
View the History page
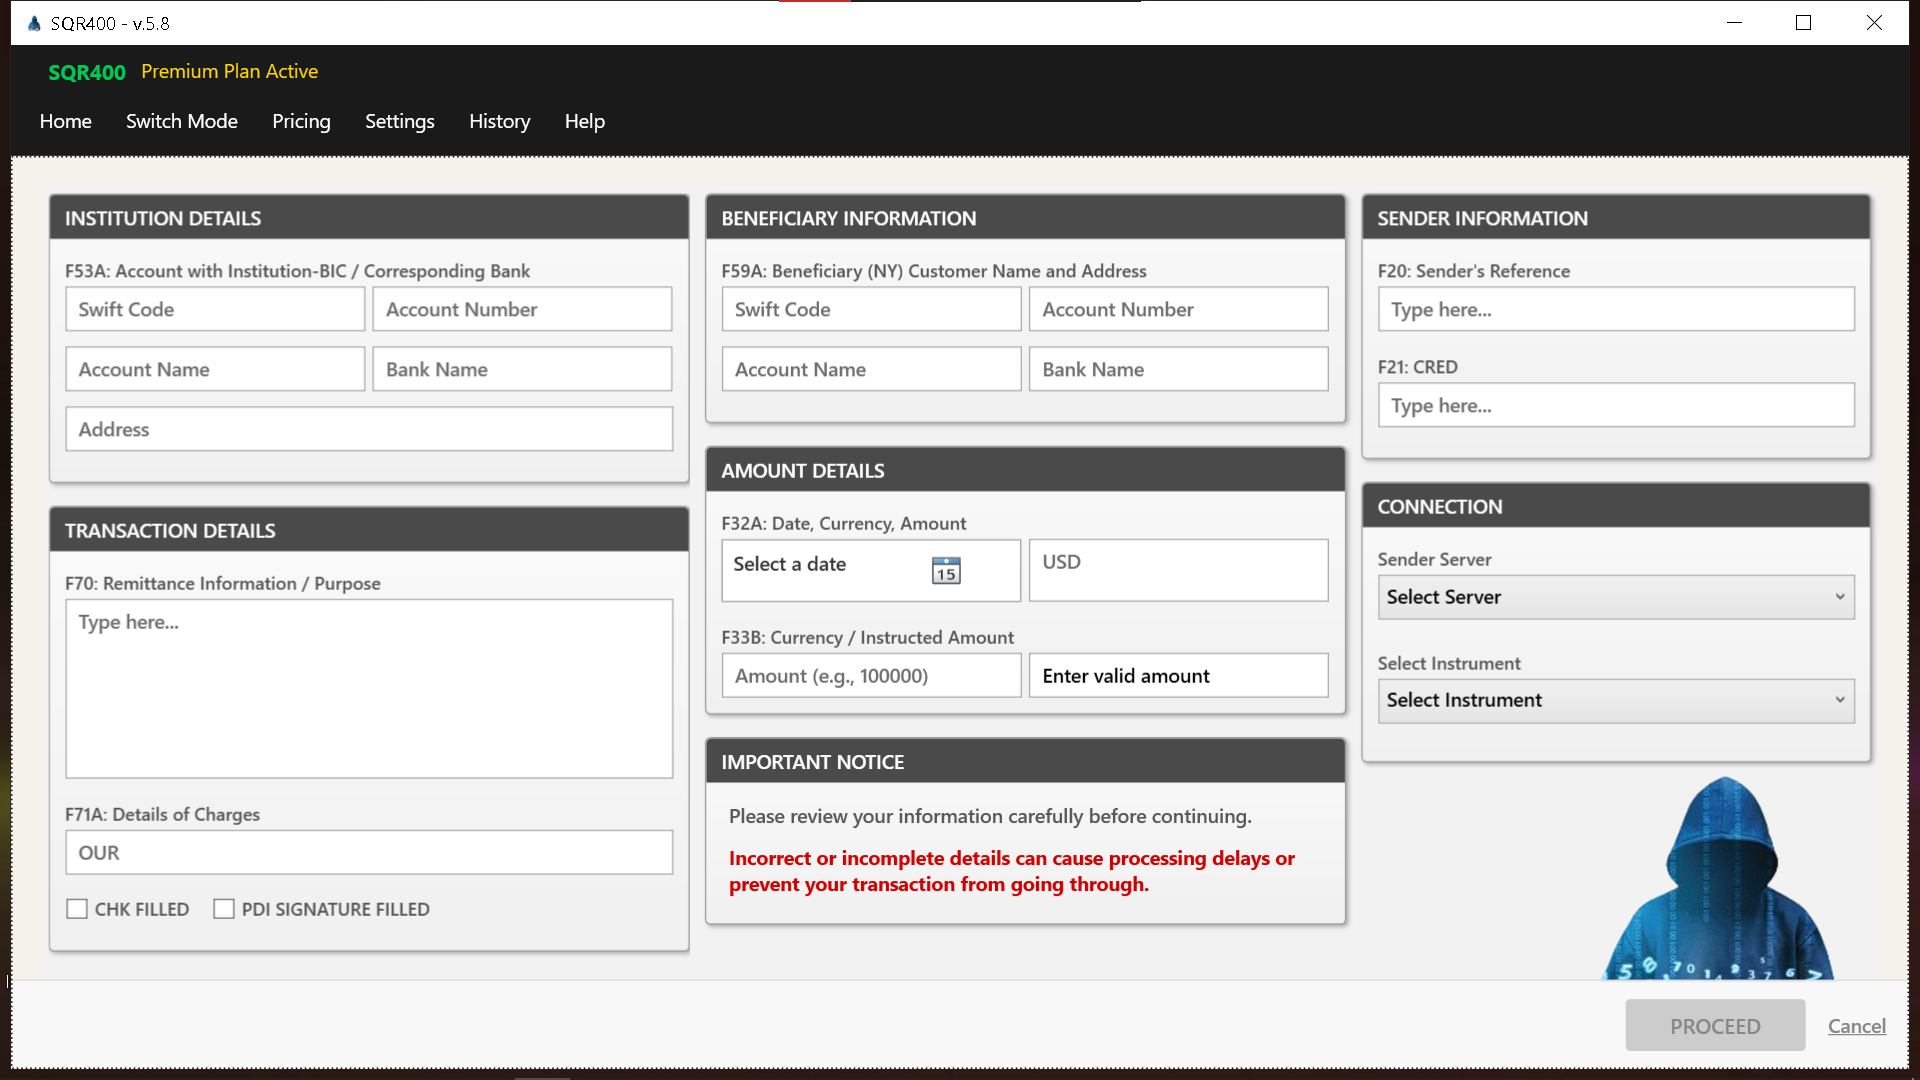(x=499, y=121)
